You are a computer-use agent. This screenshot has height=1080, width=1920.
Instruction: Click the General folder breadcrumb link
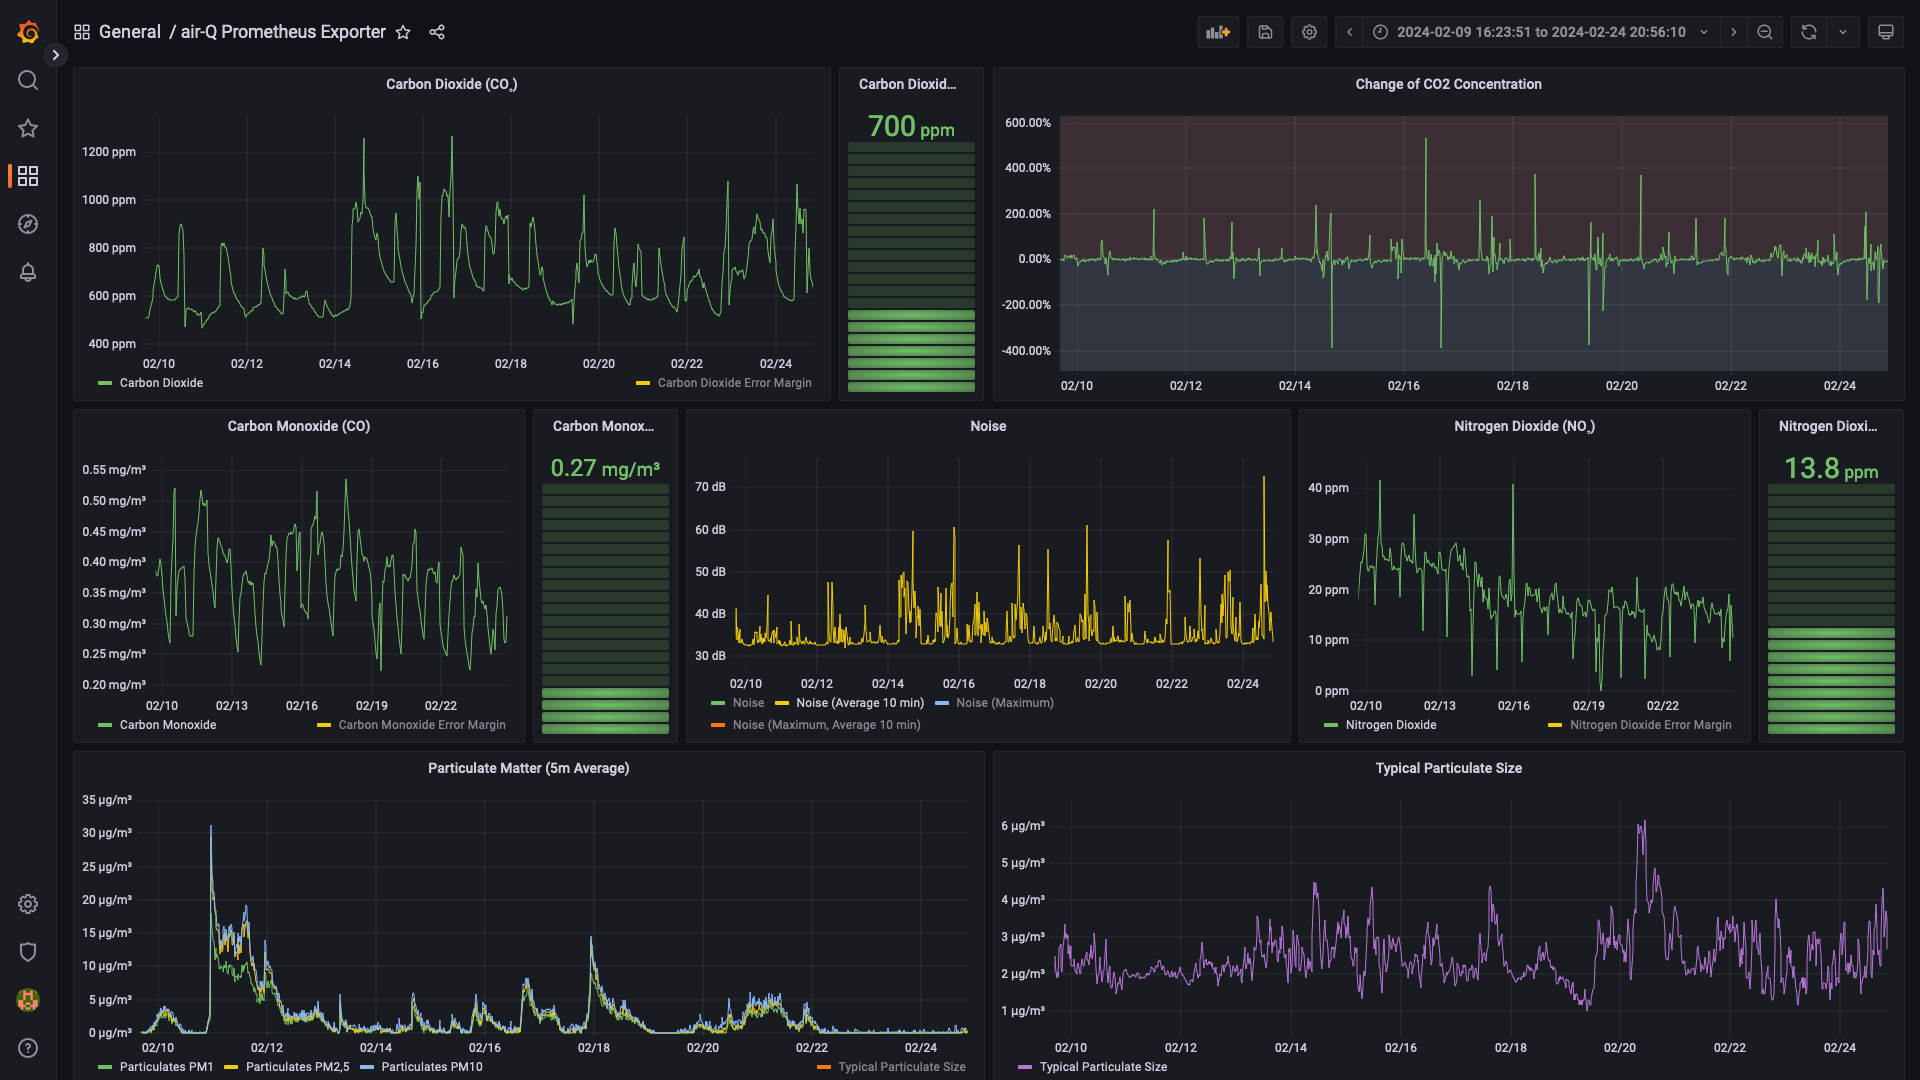point(129,32)
